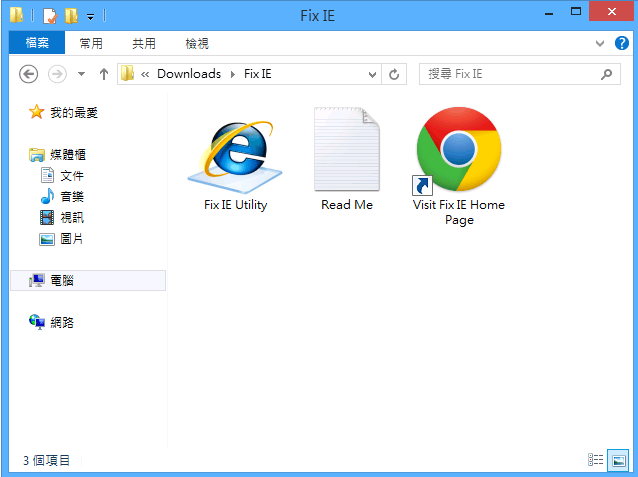Click the folder system icon in the title bar

pyautogui.click(x=16, y=15)
